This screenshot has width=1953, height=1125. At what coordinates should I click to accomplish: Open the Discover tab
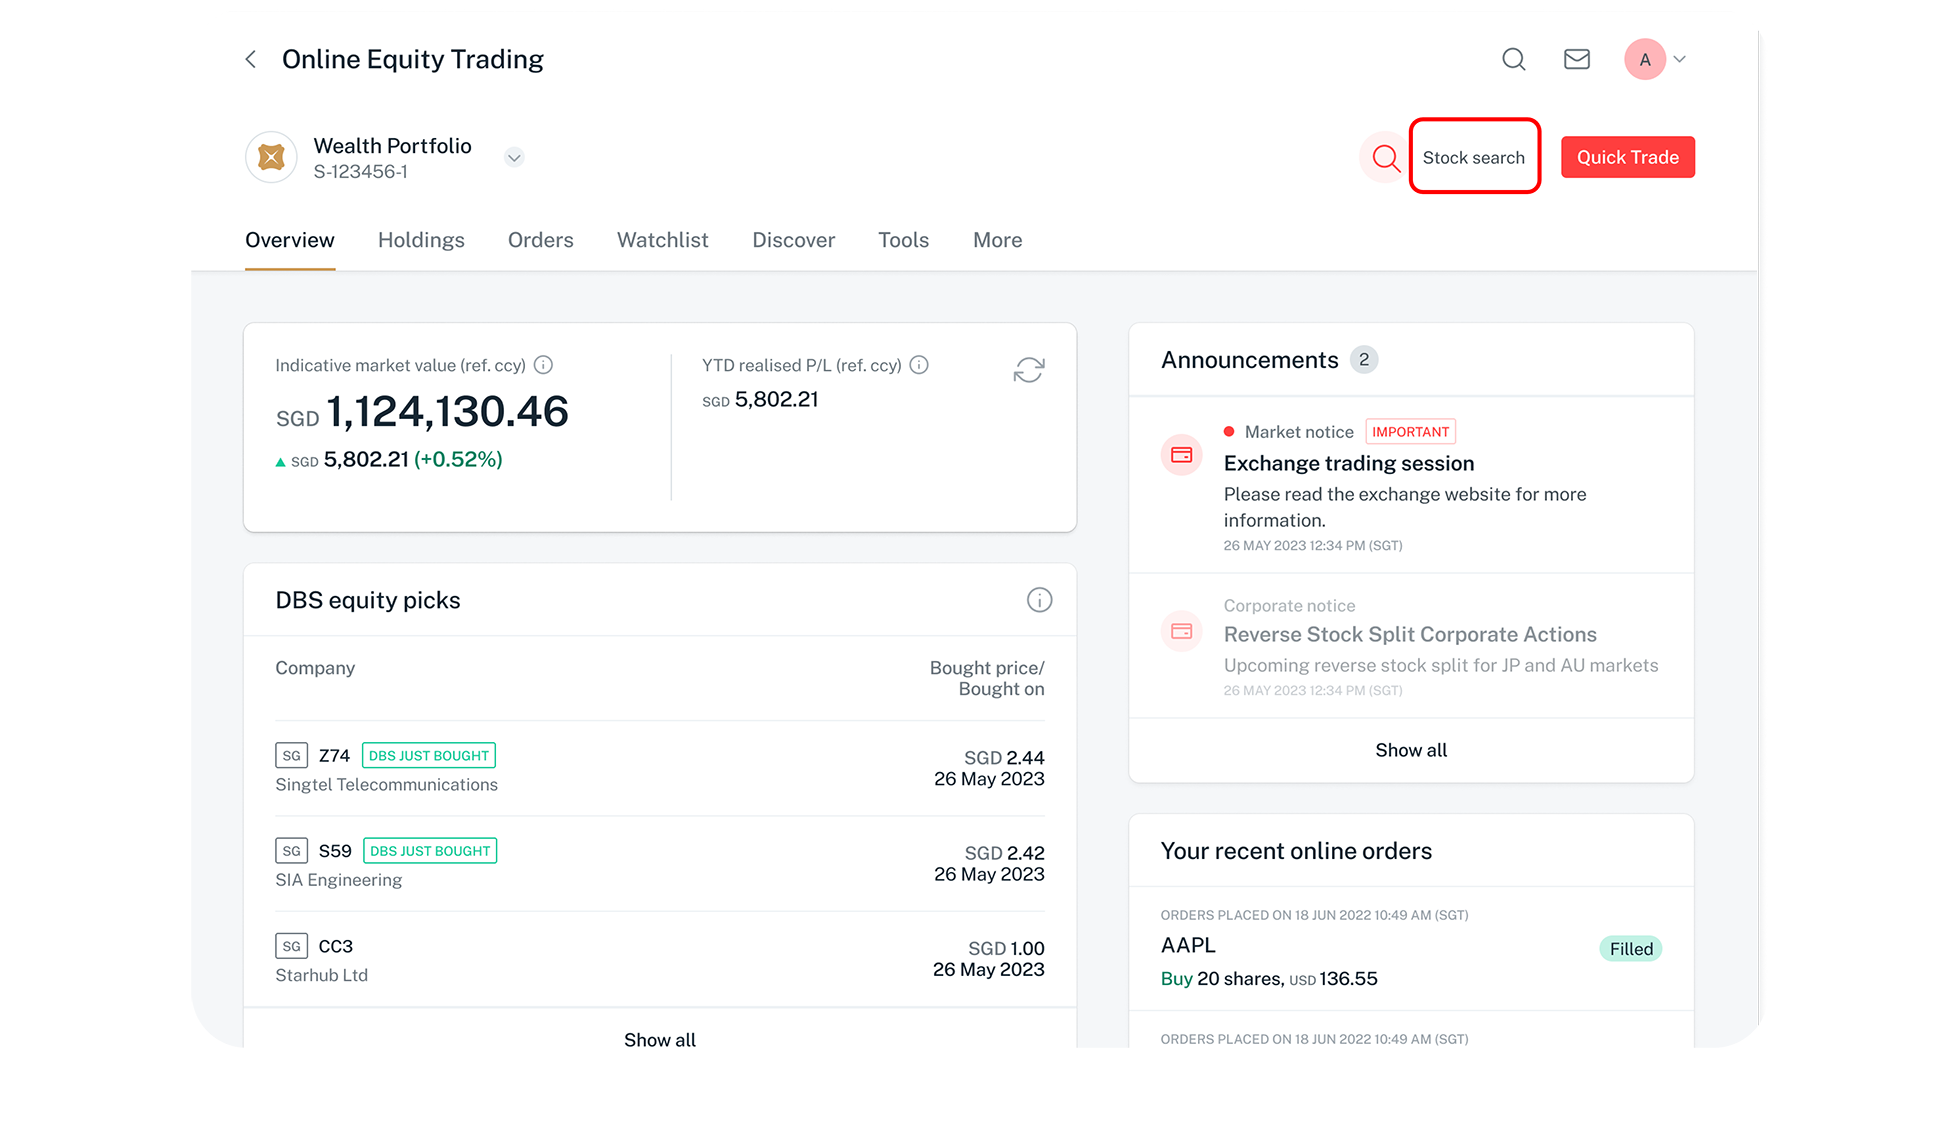click(793, 240)
